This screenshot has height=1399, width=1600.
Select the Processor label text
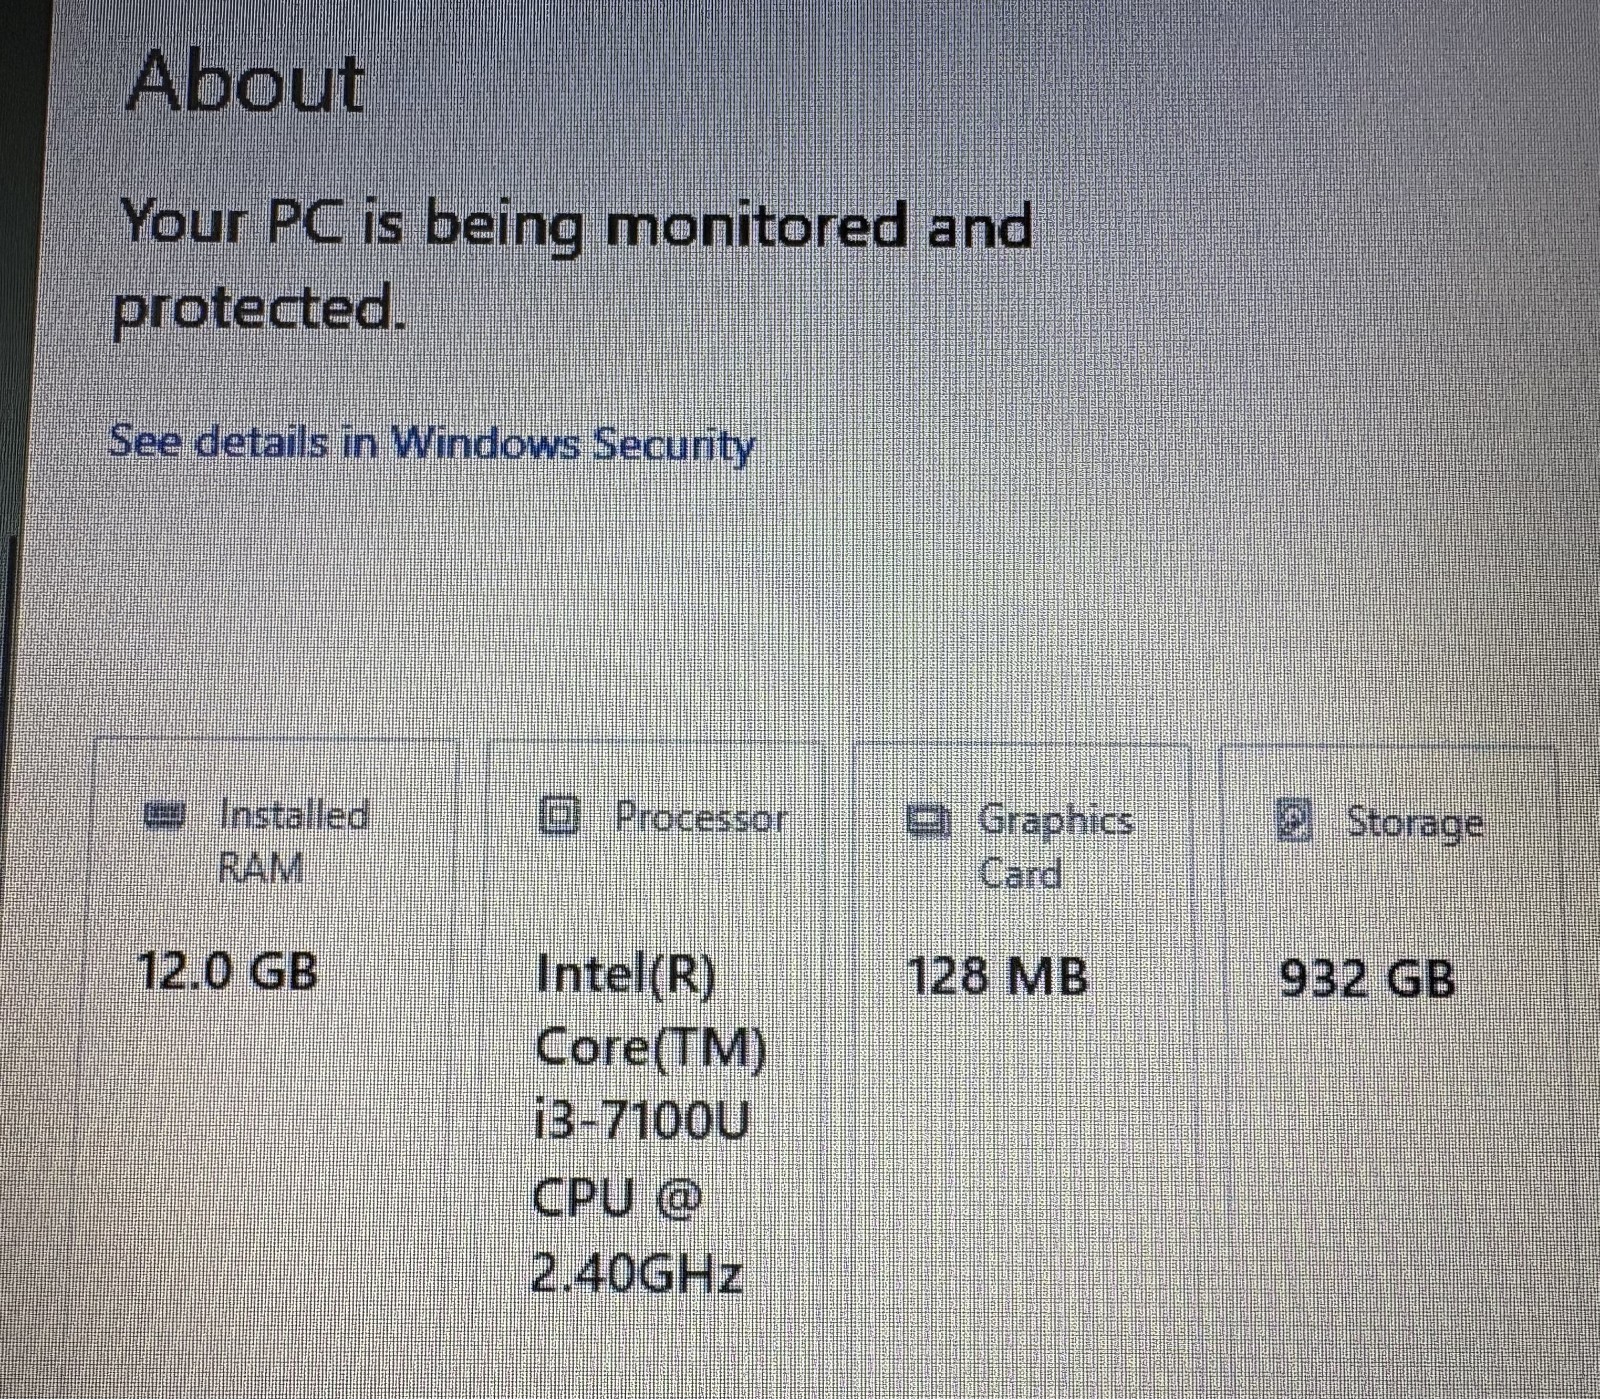pos(701,818)
